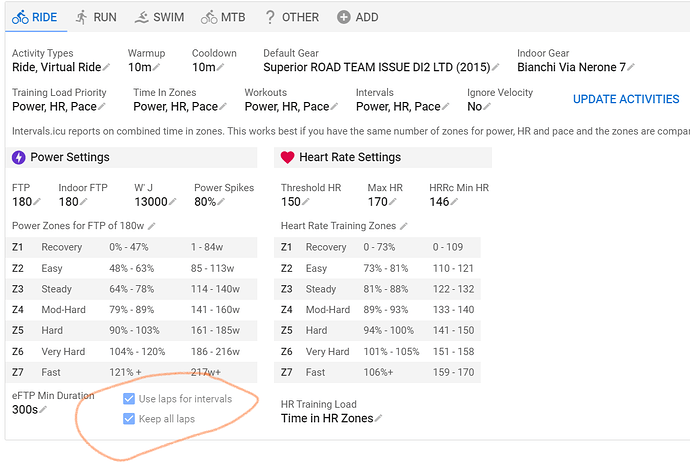690x463 pixels.
Task: Select the MTB tab
Action: 223,17
